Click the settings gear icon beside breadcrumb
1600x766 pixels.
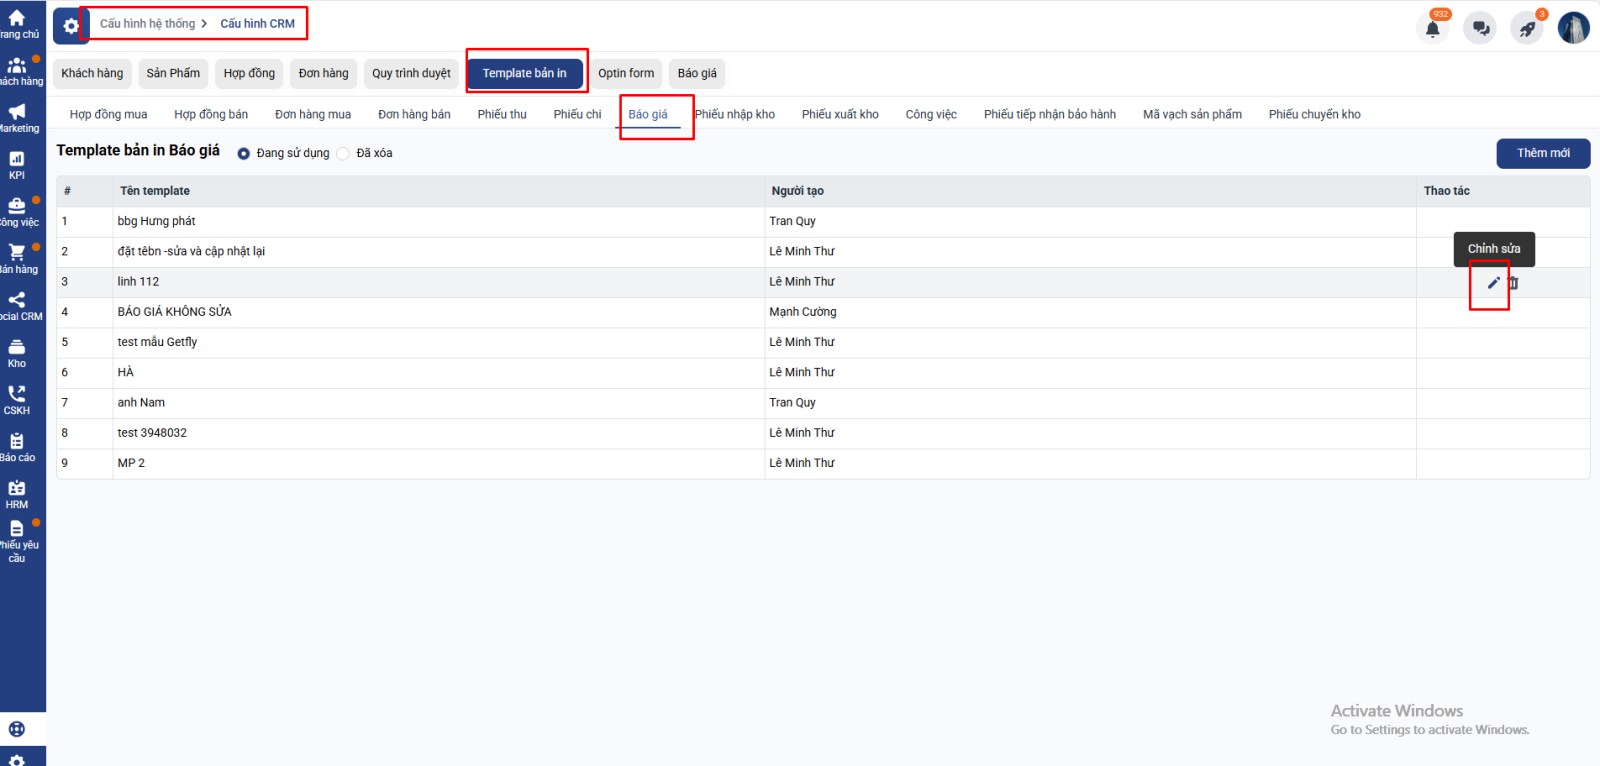[x=70, y=26]
